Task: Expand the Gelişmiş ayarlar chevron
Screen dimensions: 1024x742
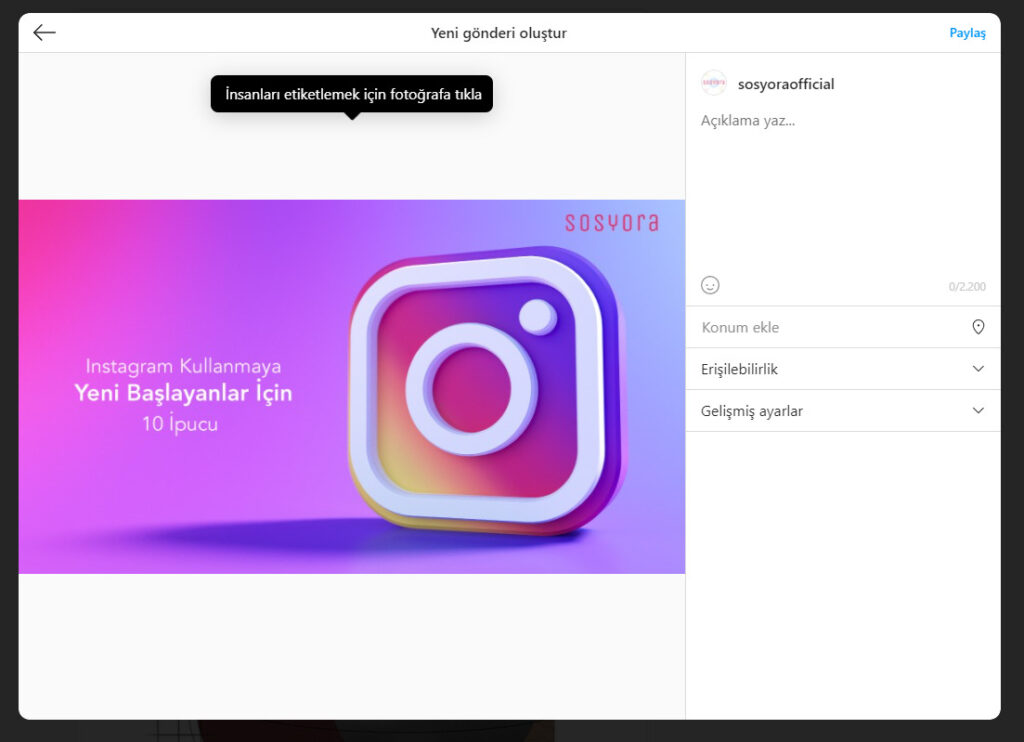Action: pos(978,411)
